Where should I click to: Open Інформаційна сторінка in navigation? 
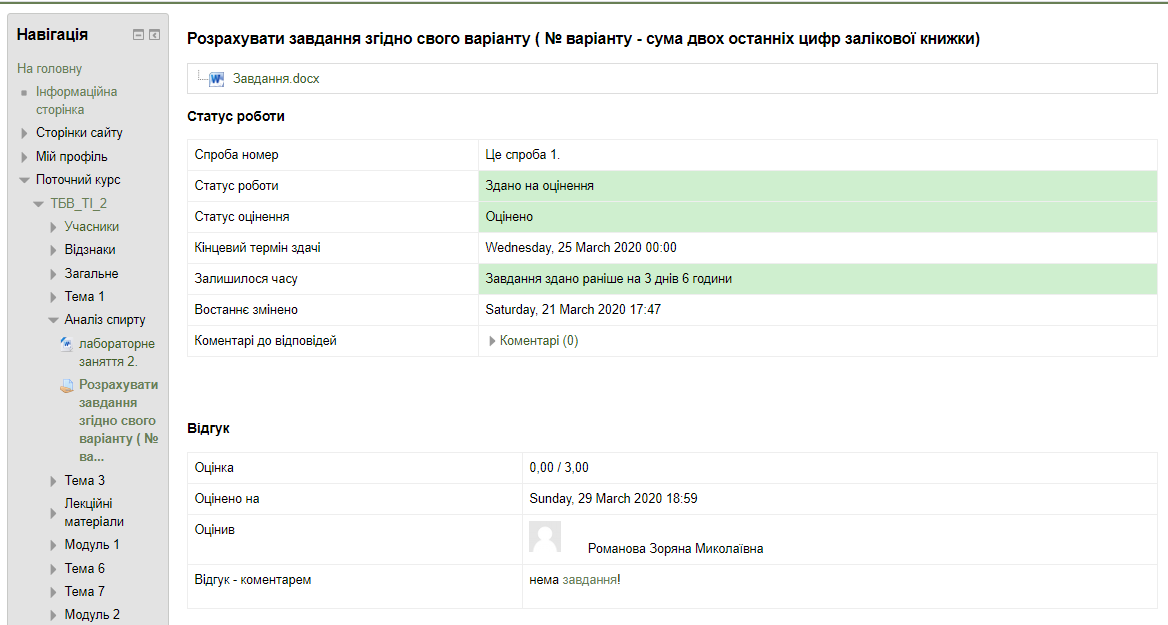click(76, 101)
